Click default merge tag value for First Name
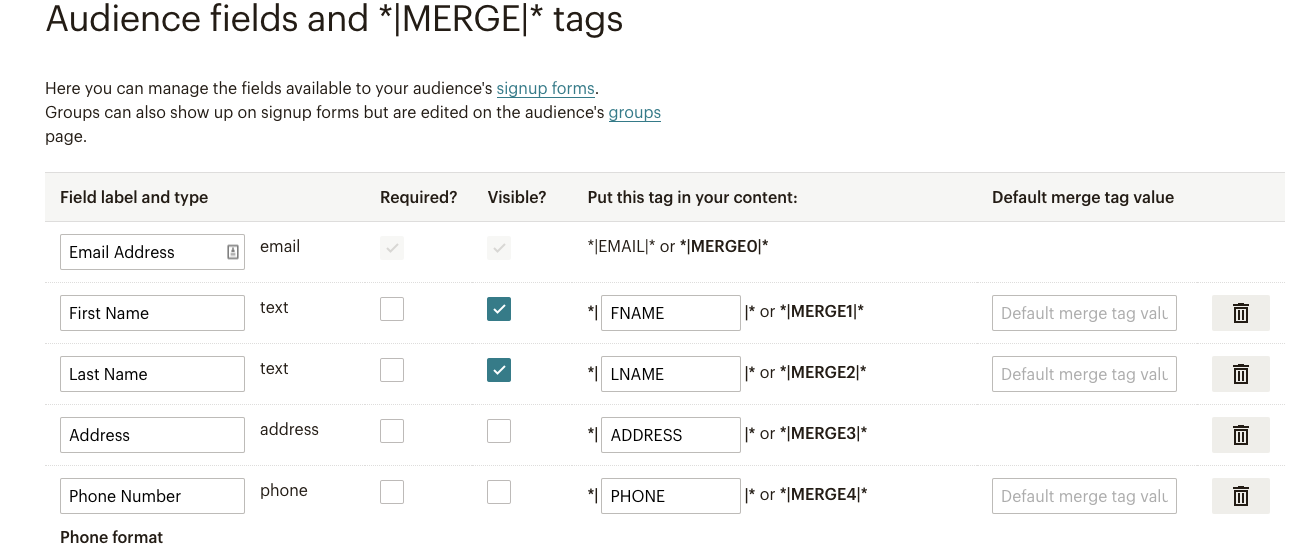The width and height of the screenshot is (1292, 548). 1084,313
